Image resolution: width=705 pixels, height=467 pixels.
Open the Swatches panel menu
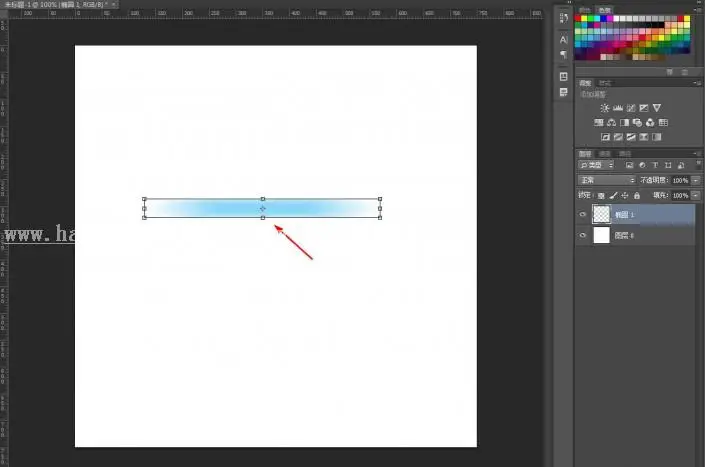[x=697, y=9]
